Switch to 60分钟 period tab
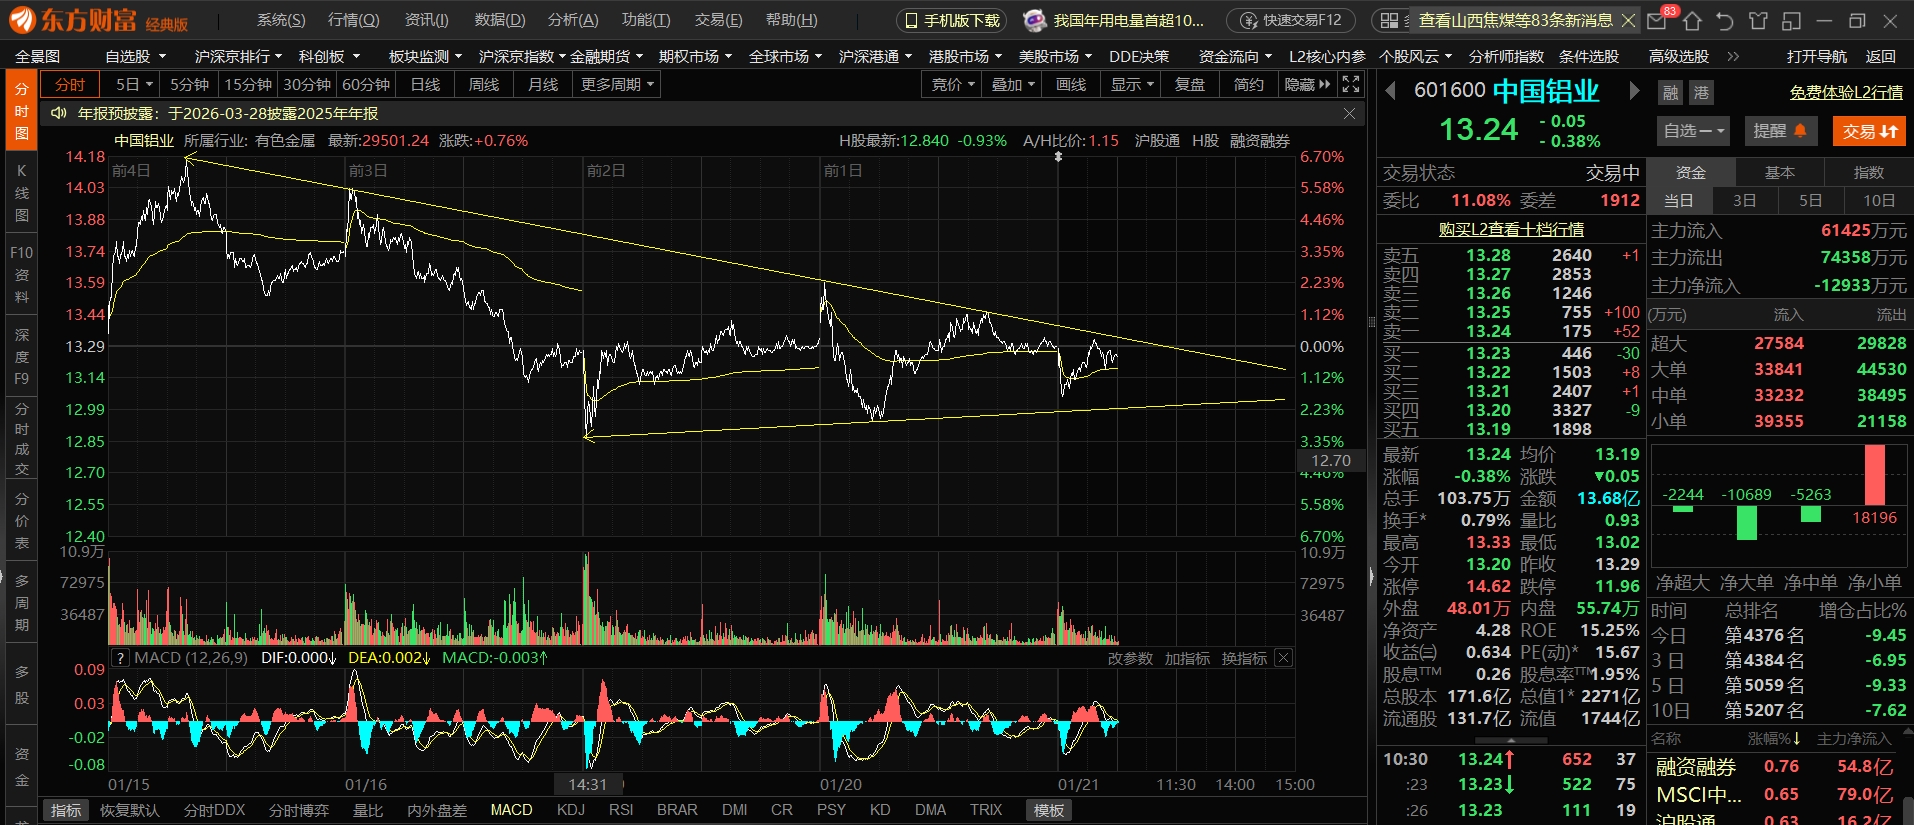Image resolution: width=1914 pixels, height=825 pixels. coord(366,85)
